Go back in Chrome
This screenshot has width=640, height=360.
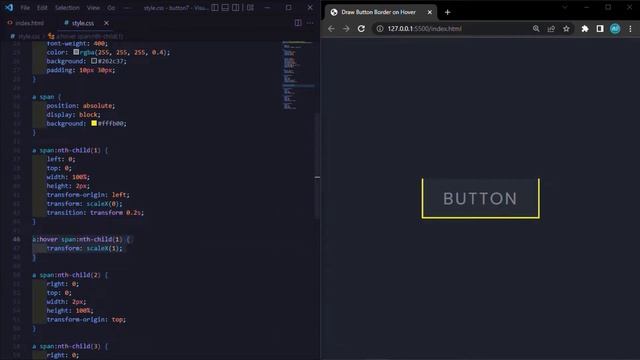331,29
